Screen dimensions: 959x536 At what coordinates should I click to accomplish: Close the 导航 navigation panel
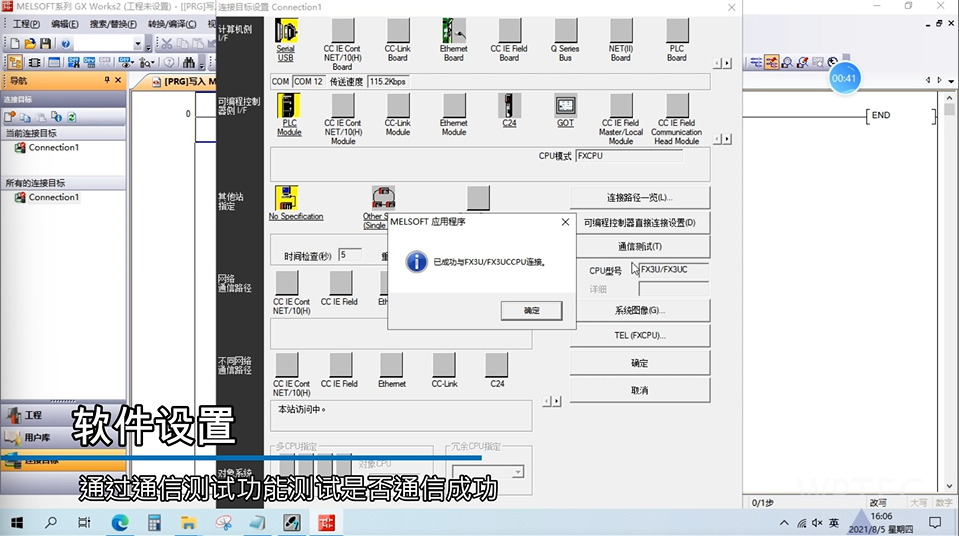coord(118,80)
